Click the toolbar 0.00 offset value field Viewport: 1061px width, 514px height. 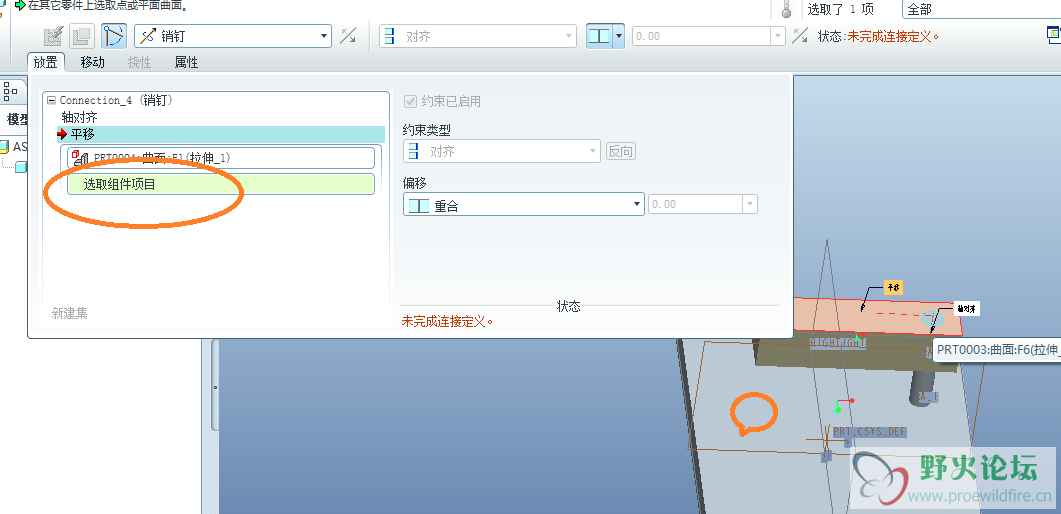[x=702, y=36]
